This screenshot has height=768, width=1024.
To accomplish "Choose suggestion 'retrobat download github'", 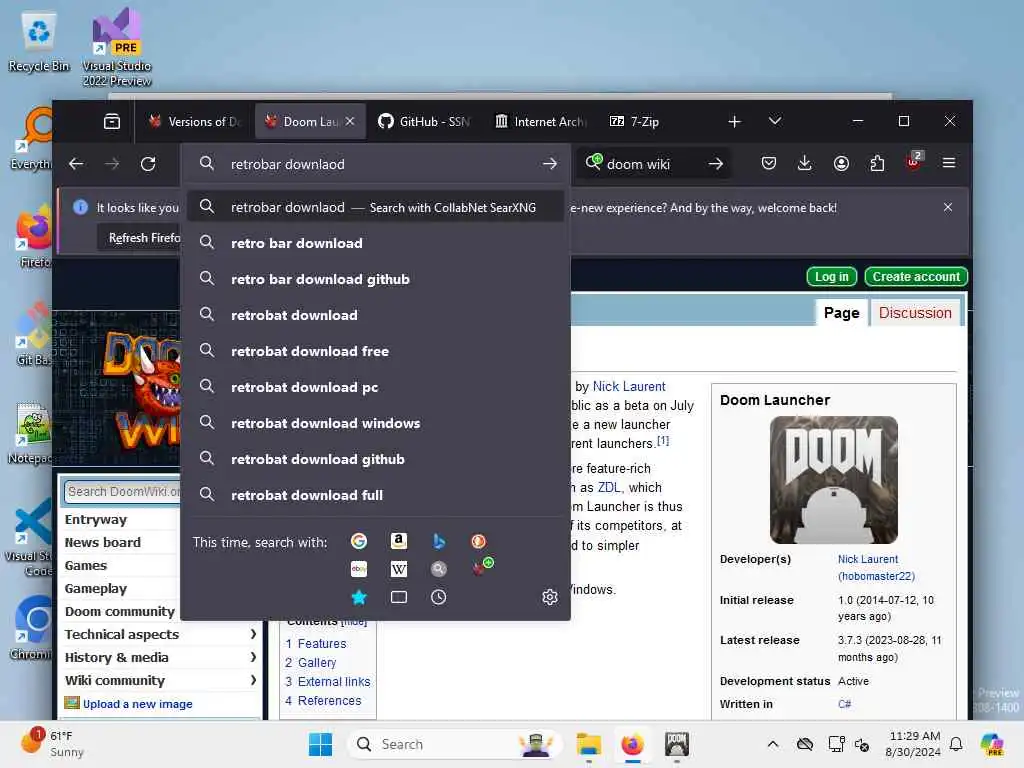I will click(x=376, y=458).
